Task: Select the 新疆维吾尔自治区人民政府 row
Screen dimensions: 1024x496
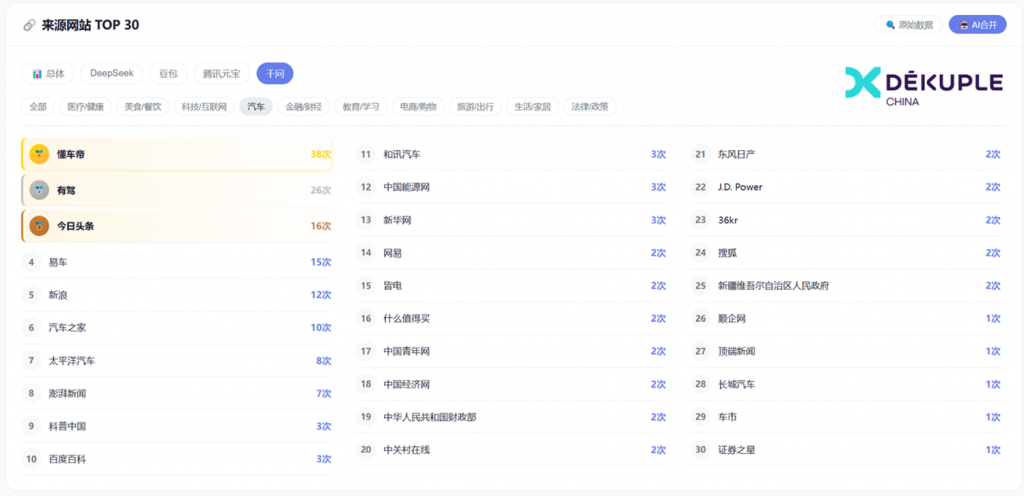Action: 846,285
